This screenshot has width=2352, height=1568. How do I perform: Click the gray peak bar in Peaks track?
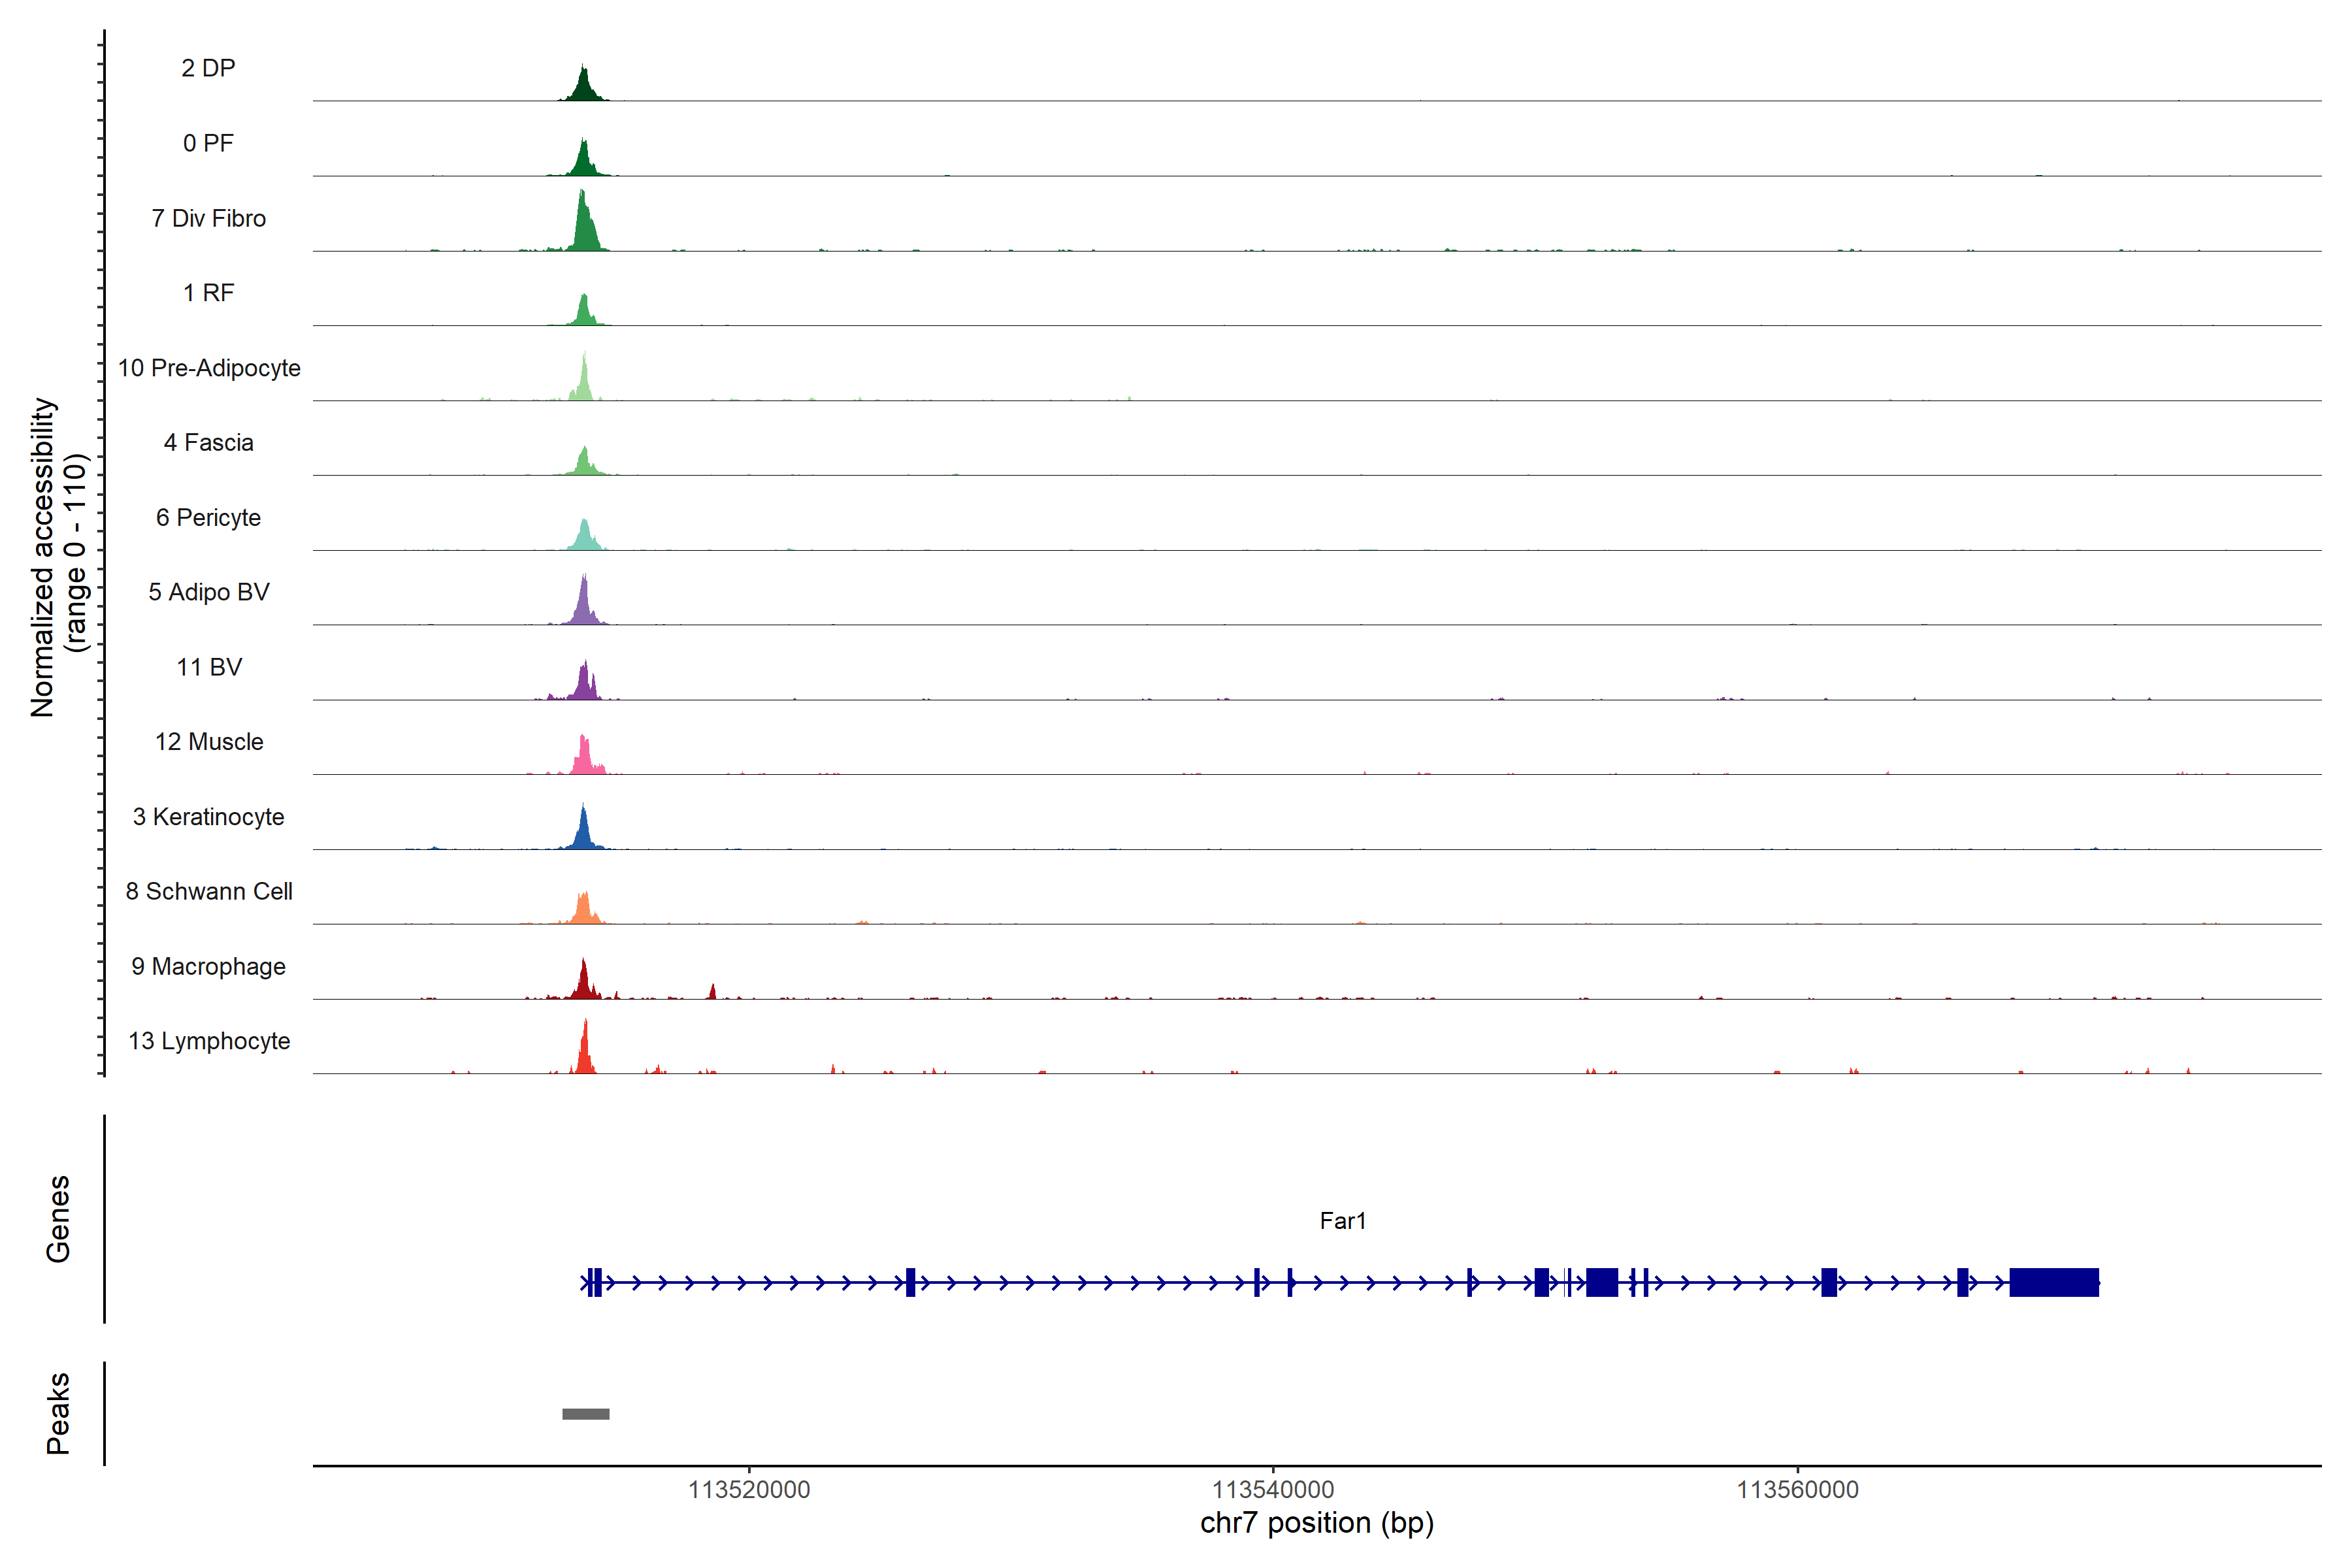(x=585, y=1414)
